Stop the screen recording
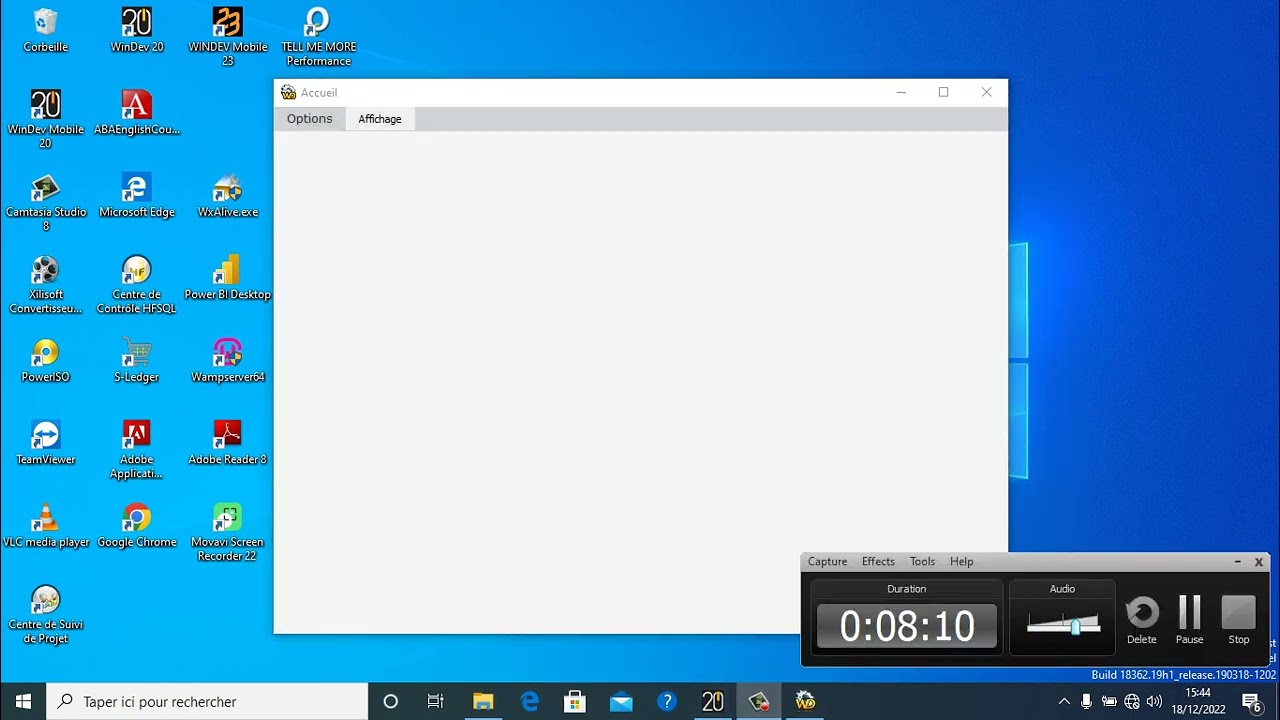This screenshot has height=720, width=1280. (1238, 620)
